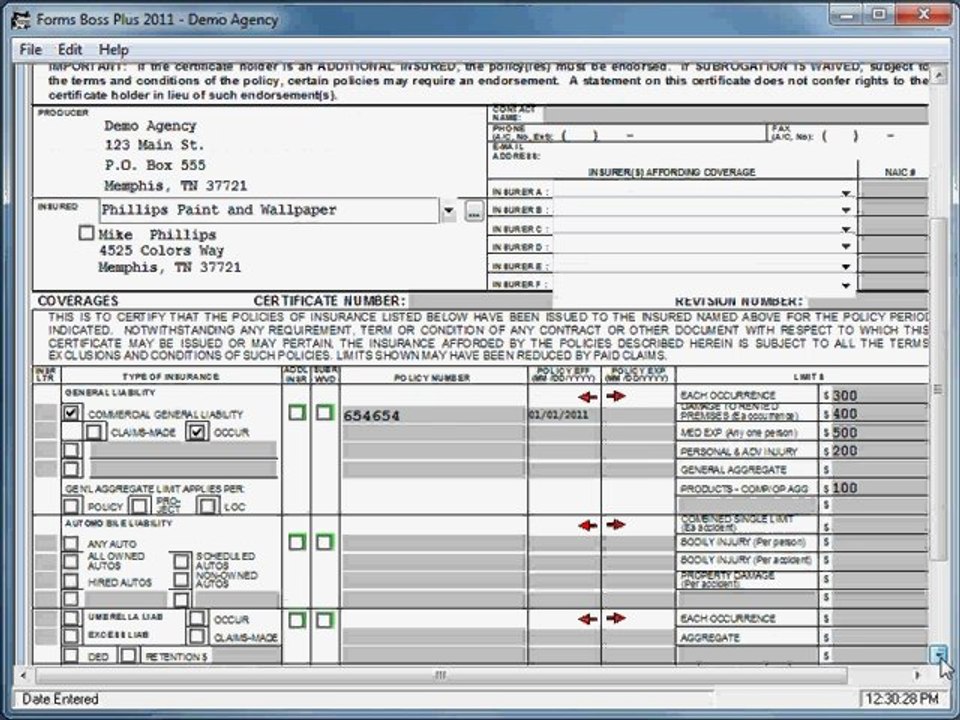960x720 pixels.
Task: Check the Retention checkbox
Action: tap(128, 656)
